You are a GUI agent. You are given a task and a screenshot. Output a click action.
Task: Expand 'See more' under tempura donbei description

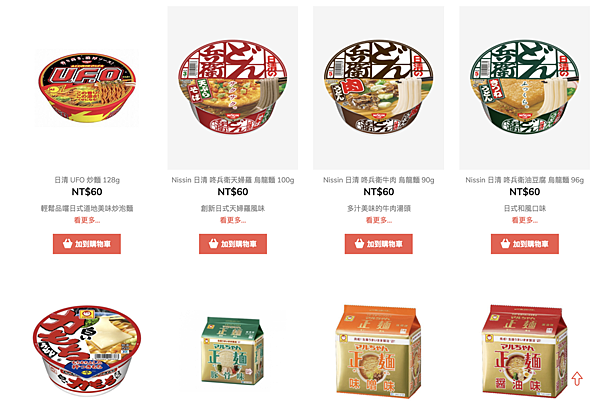[233, 220]
